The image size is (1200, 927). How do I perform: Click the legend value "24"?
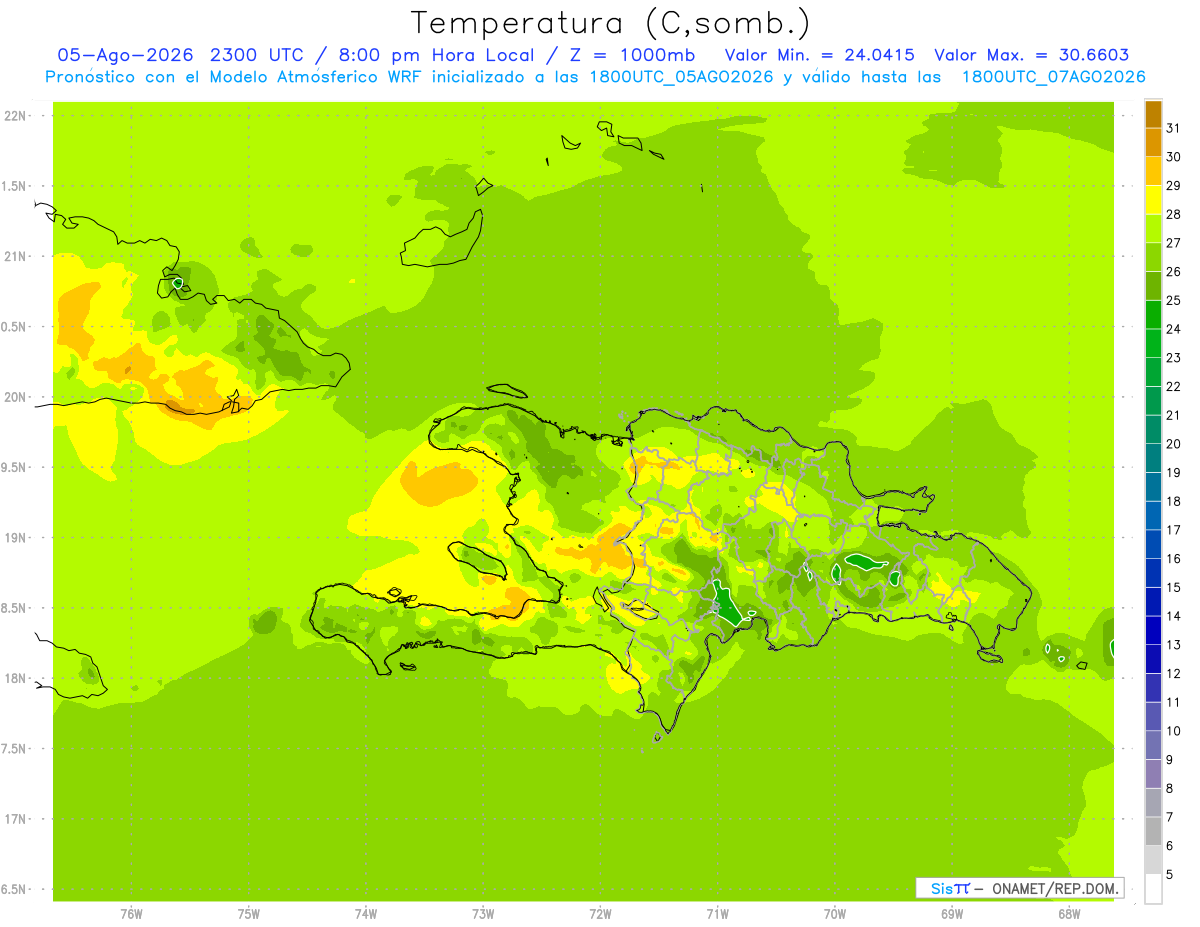coord(1174,329)
